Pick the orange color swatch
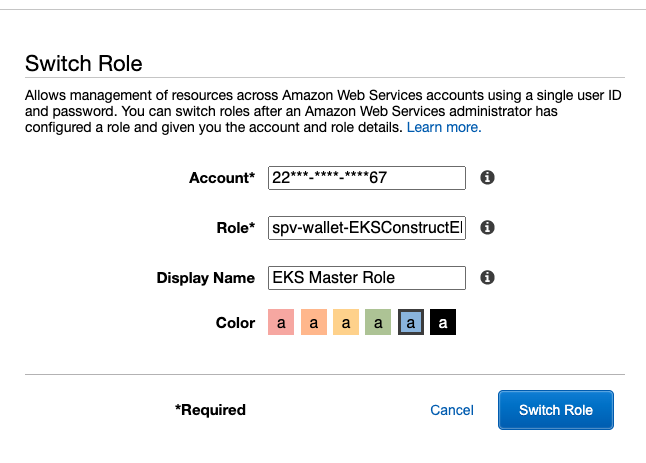This screenshot has height=463, width=646. [x=314, y=322]
